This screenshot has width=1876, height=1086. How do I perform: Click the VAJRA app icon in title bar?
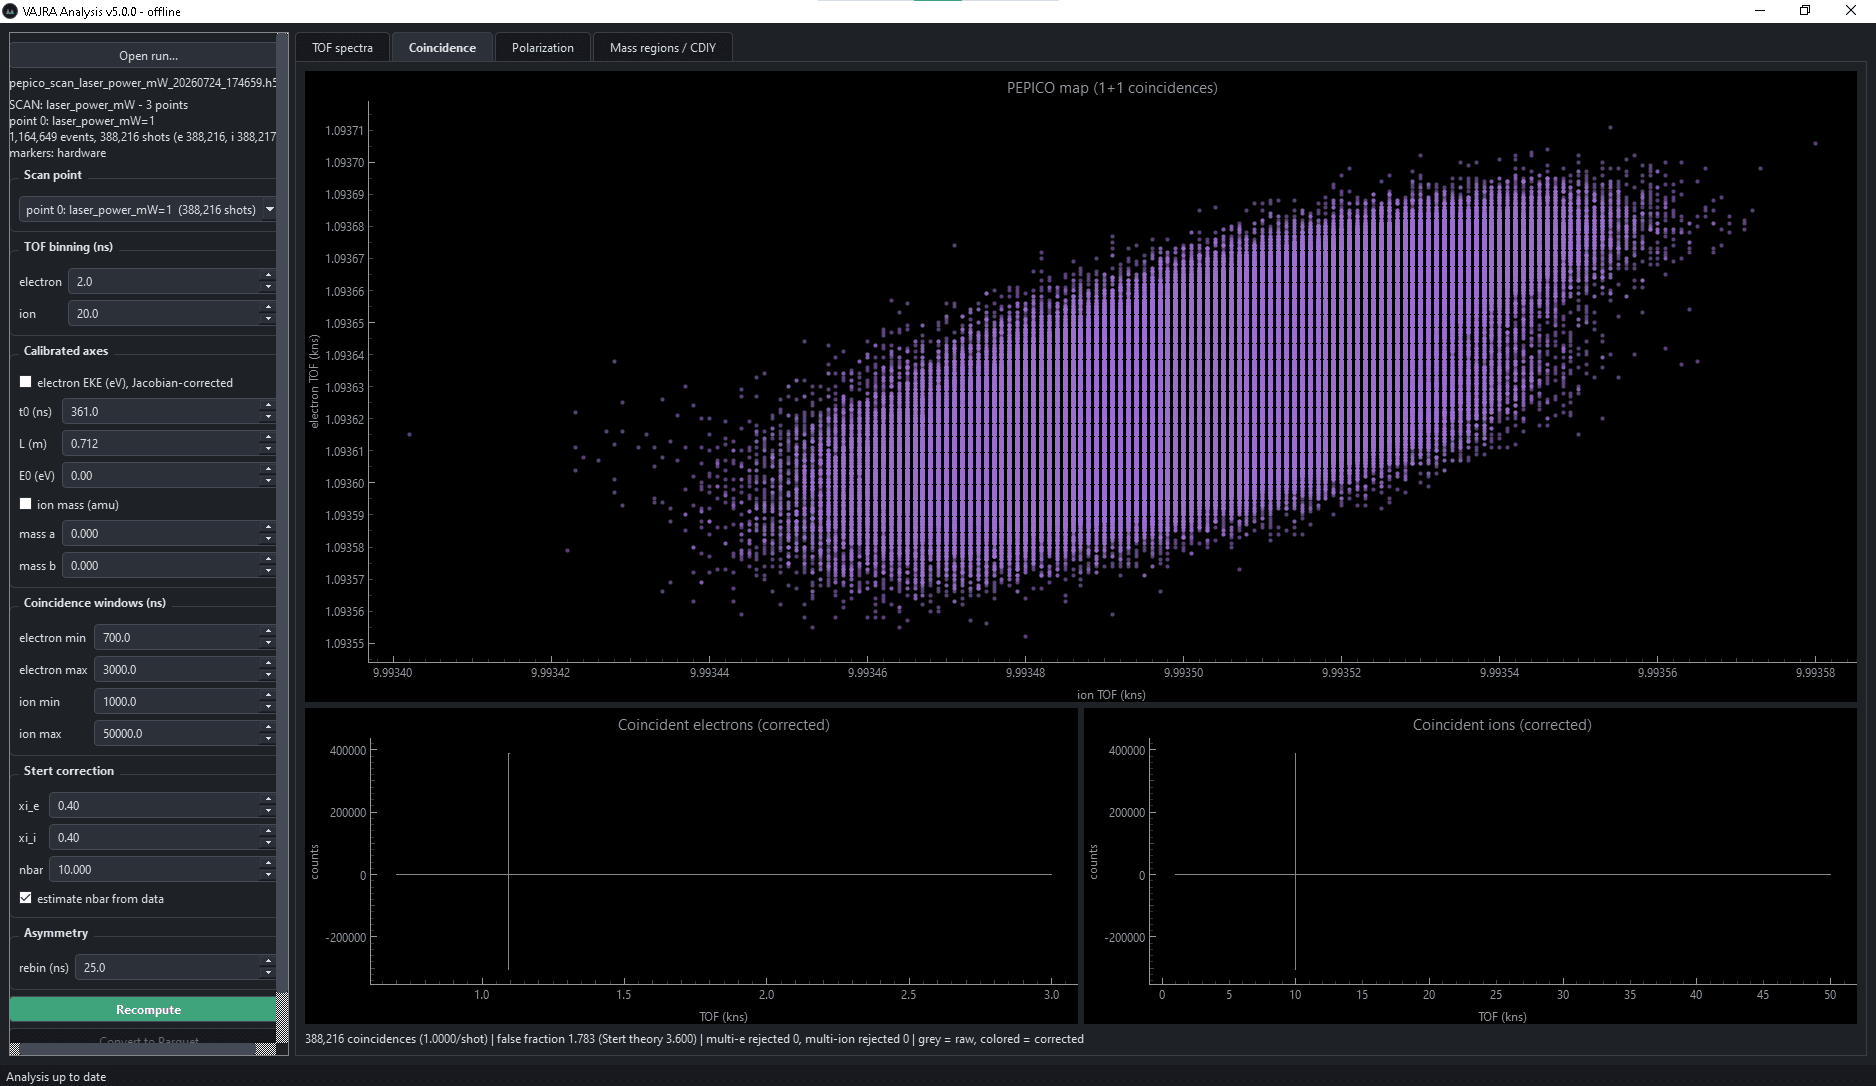point(11,11)
